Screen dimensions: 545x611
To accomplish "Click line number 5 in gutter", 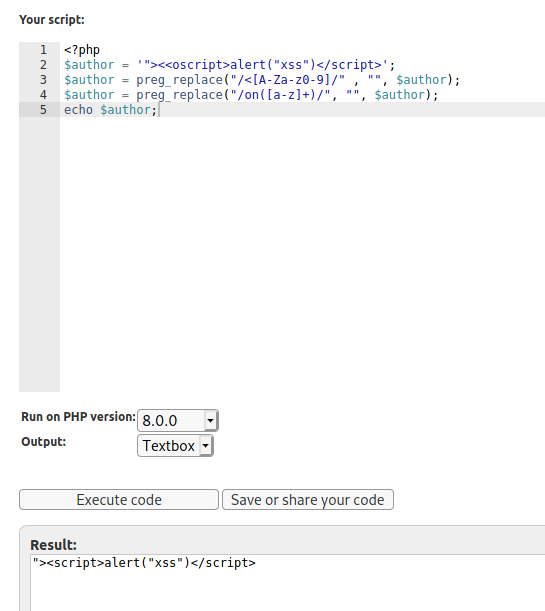I will click(43, 110).
